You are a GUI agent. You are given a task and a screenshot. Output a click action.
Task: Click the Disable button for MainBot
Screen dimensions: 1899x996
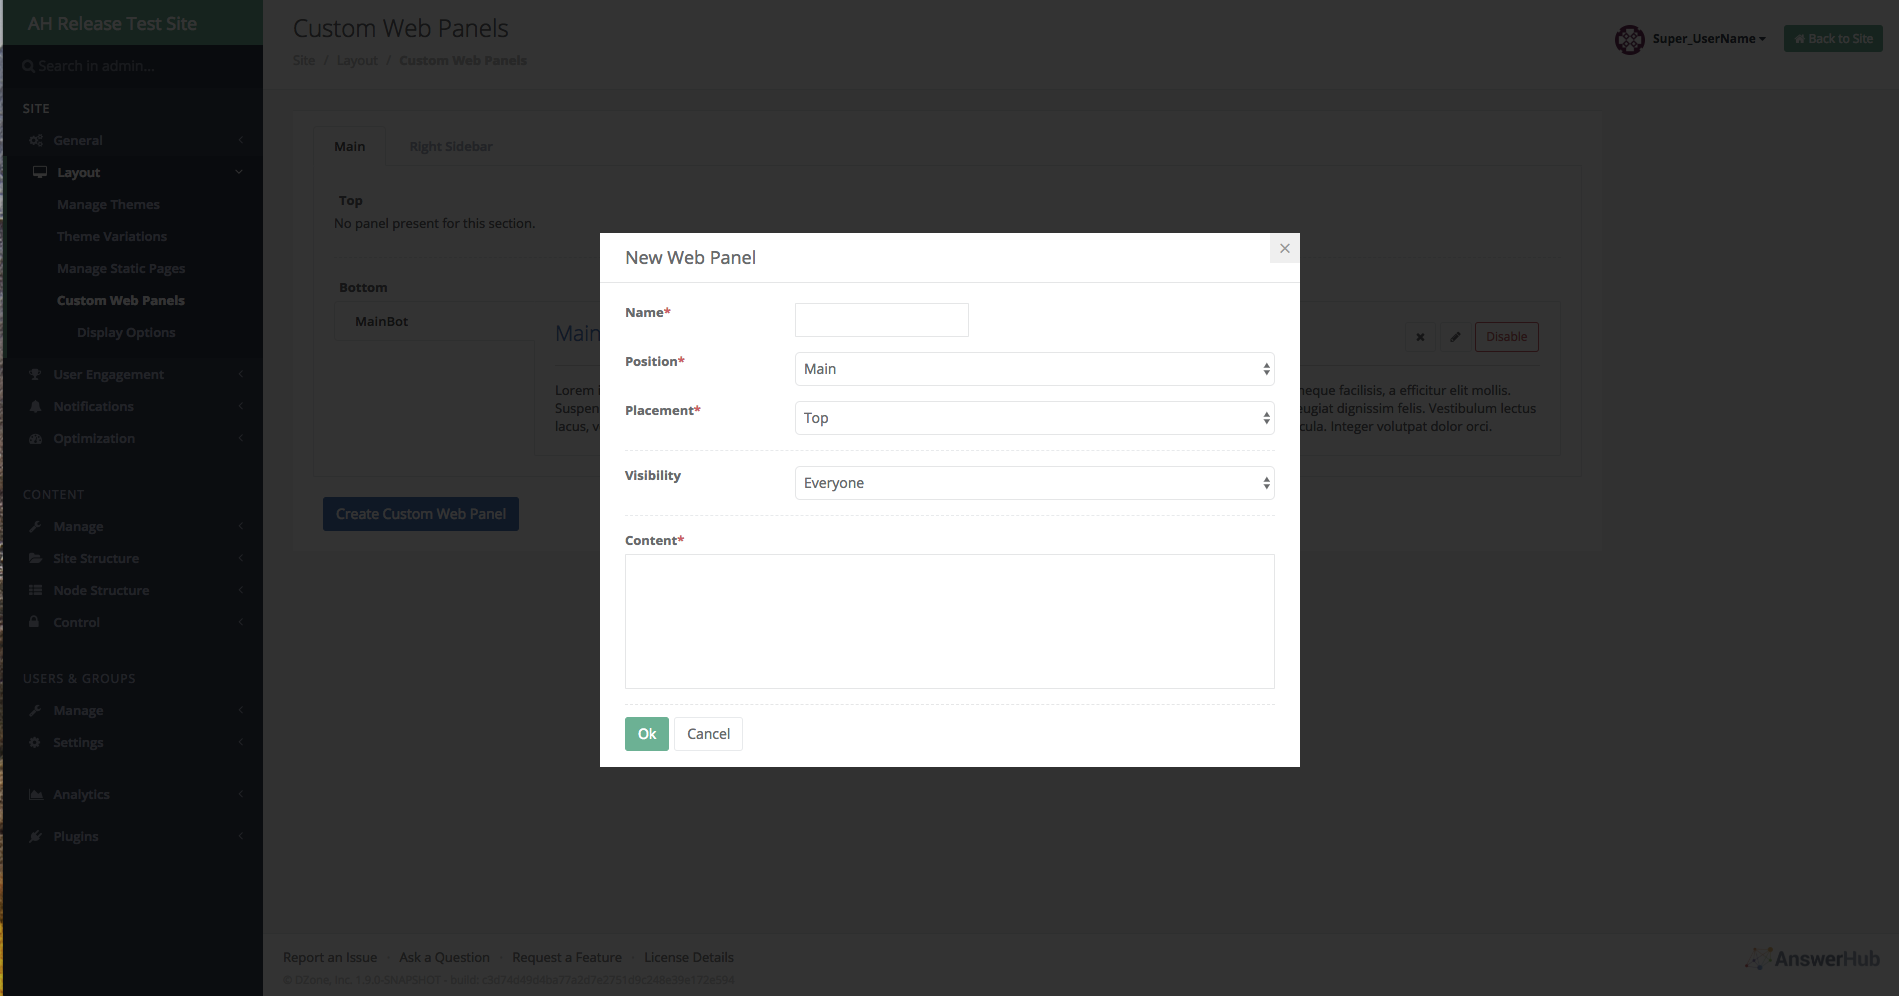1506,337
